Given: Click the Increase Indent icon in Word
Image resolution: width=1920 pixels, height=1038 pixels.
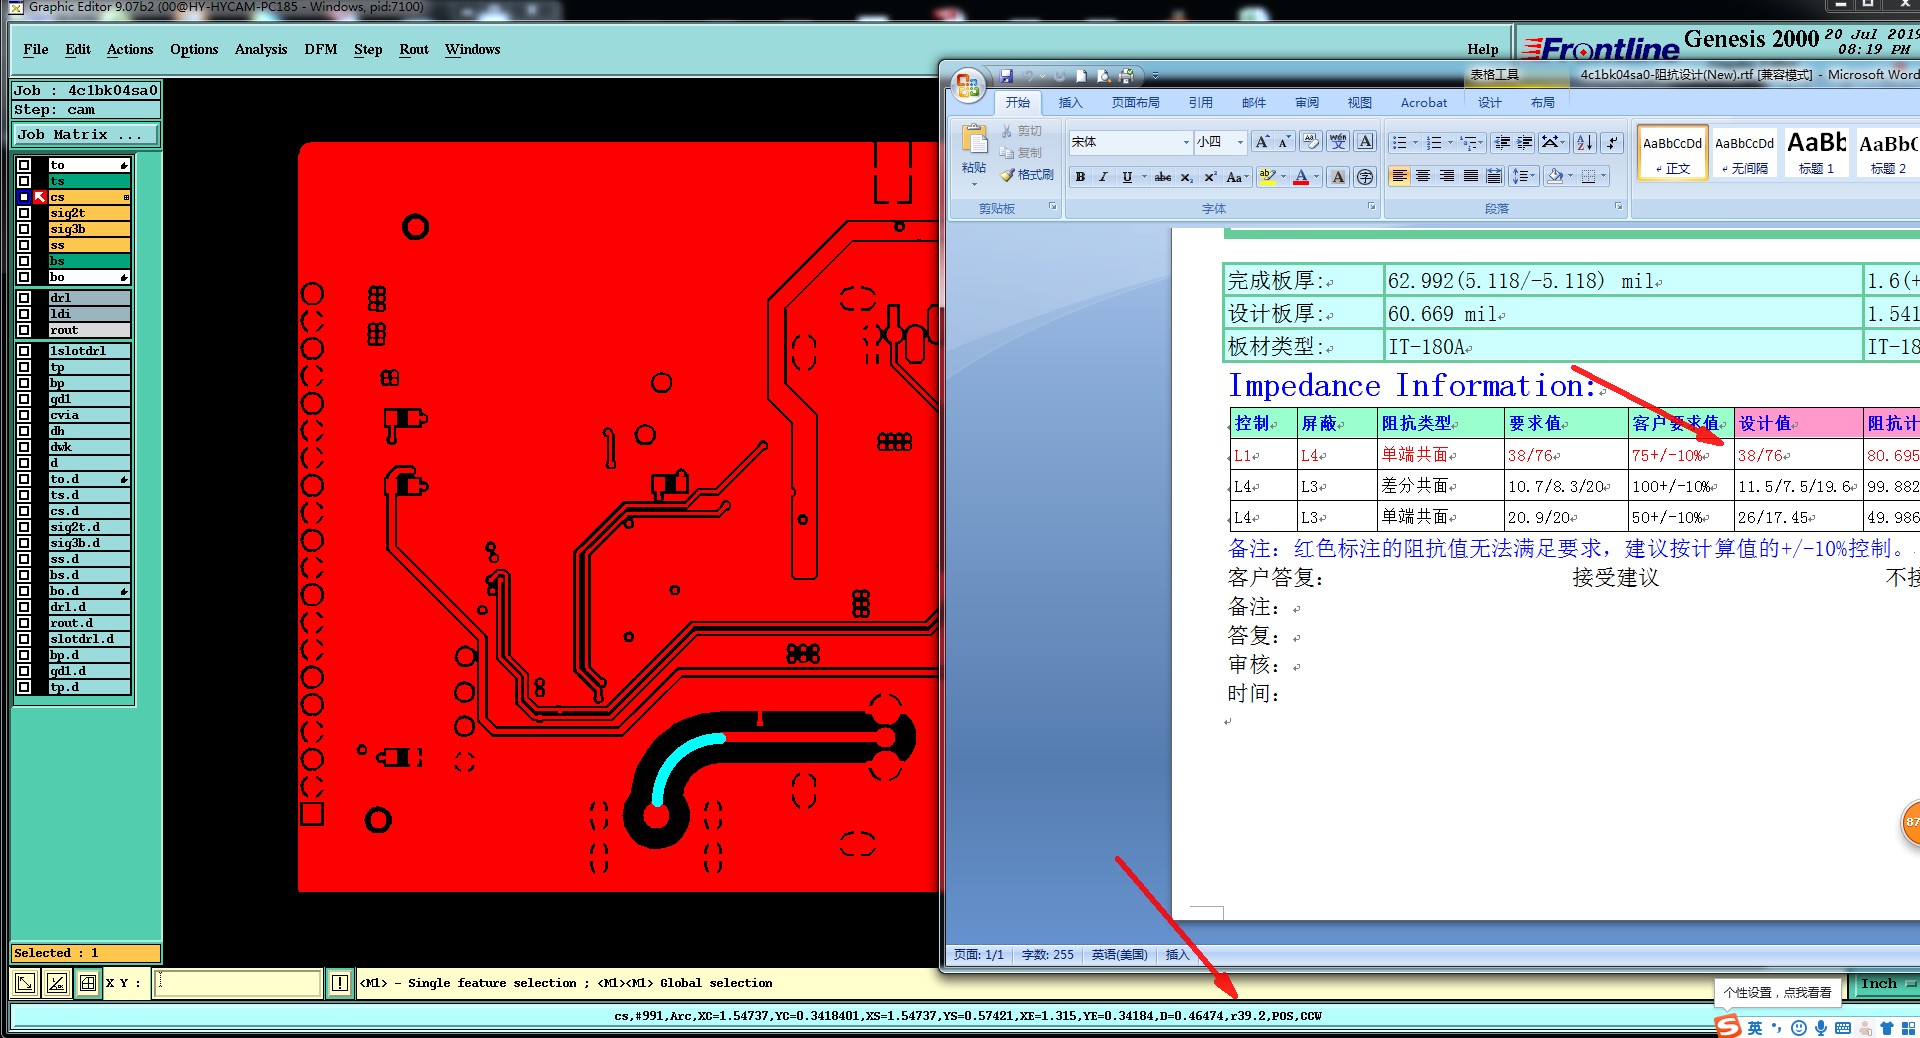Looking at the screenshot, I should click(x=1525, y=142).
